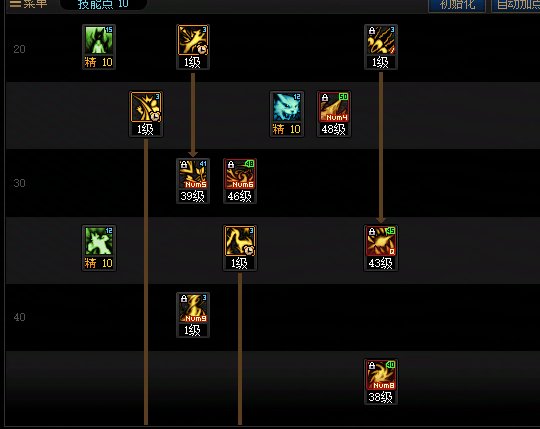Image resolution: width=540 pixels, height=429 pixels.
Task: Select the Num6 skill at level 46
Action: (x=240, y=174)
